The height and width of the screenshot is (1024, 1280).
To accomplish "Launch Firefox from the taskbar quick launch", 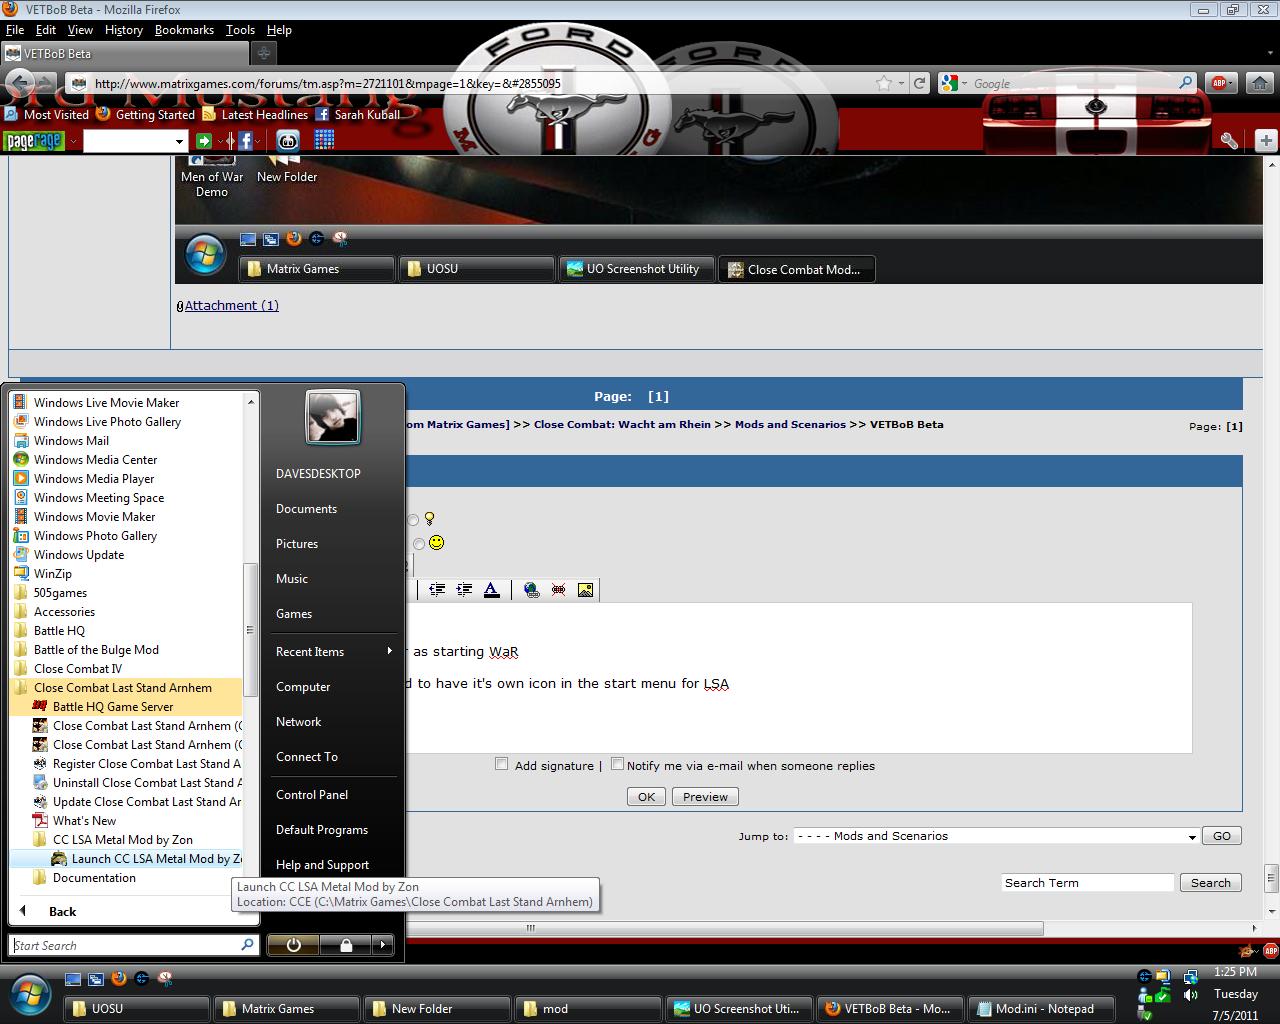I will pos(118,979).
